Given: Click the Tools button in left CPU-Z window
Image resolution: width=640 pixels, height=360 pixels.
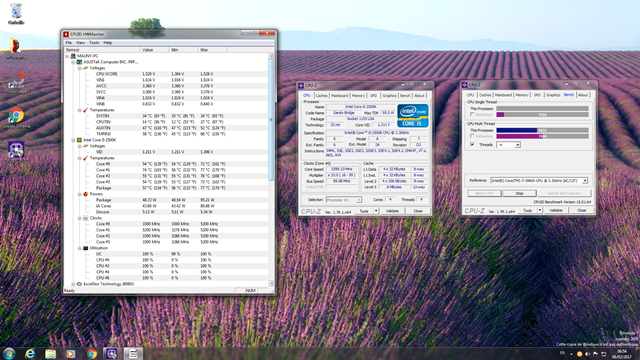Looking at the screenshot, I should point(364,211).
